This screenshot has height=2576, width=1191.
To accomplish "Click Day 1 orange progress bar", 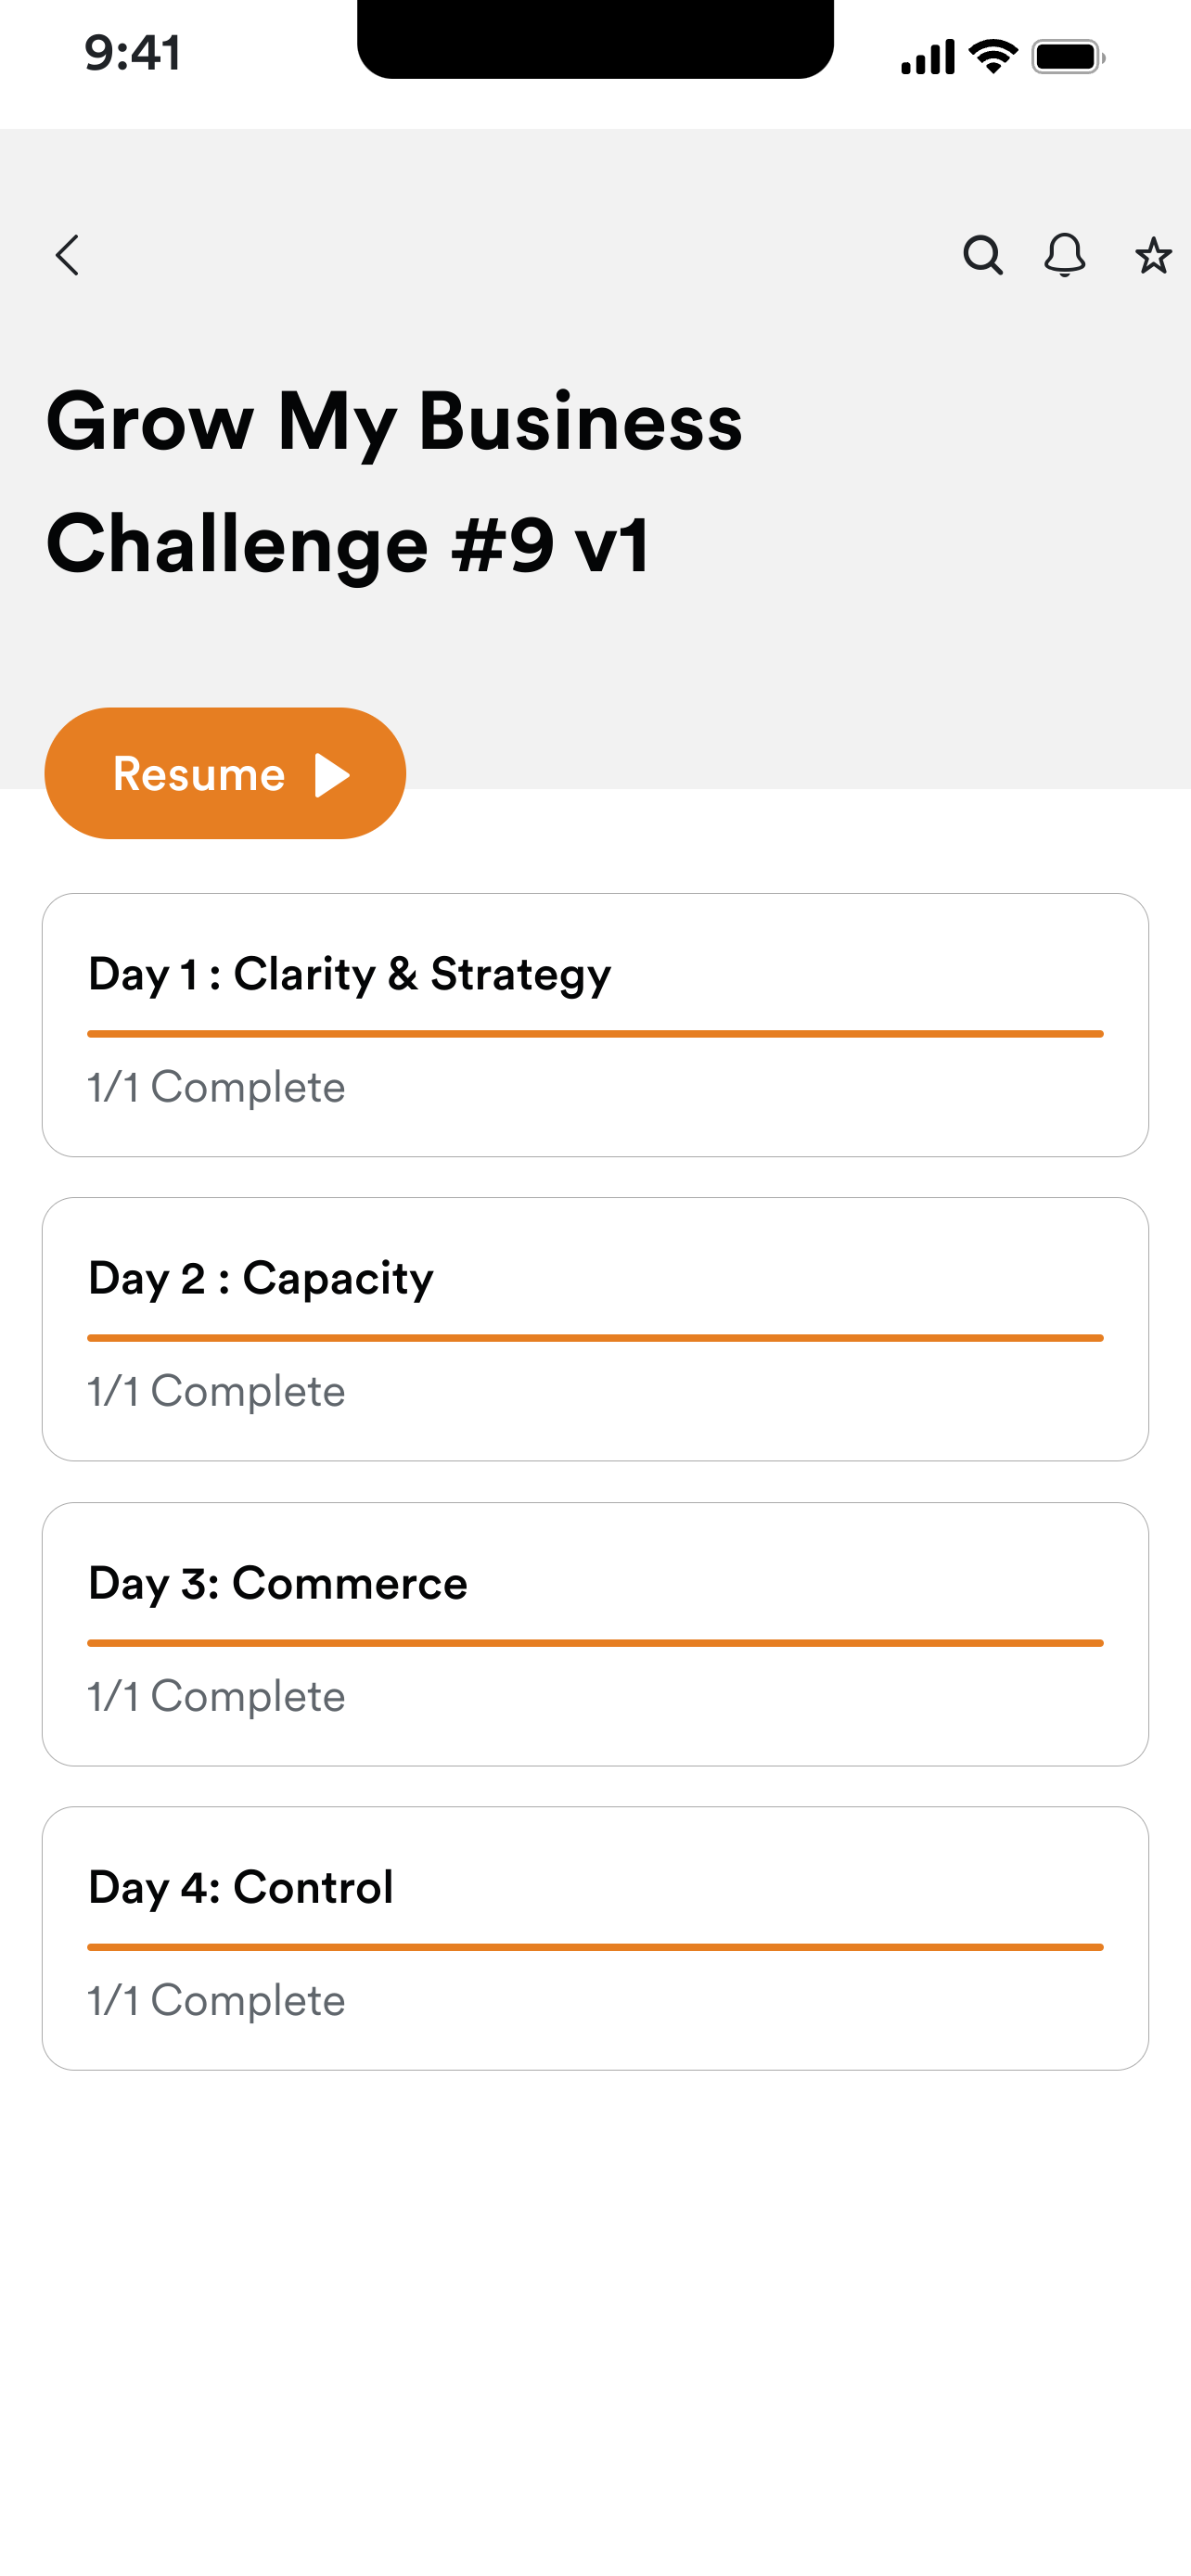I will click(x=595, y=1034).
